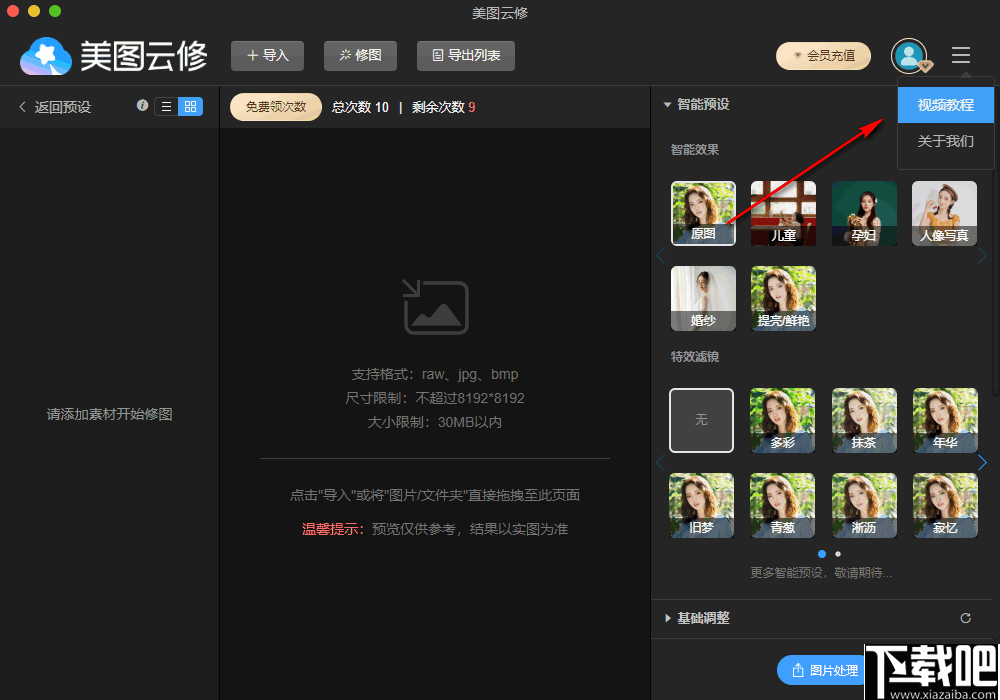Image resolution: width=1000 pixels, height=700 pixels.
Task: Apply the 抹茶 filter
Action: 864,420
